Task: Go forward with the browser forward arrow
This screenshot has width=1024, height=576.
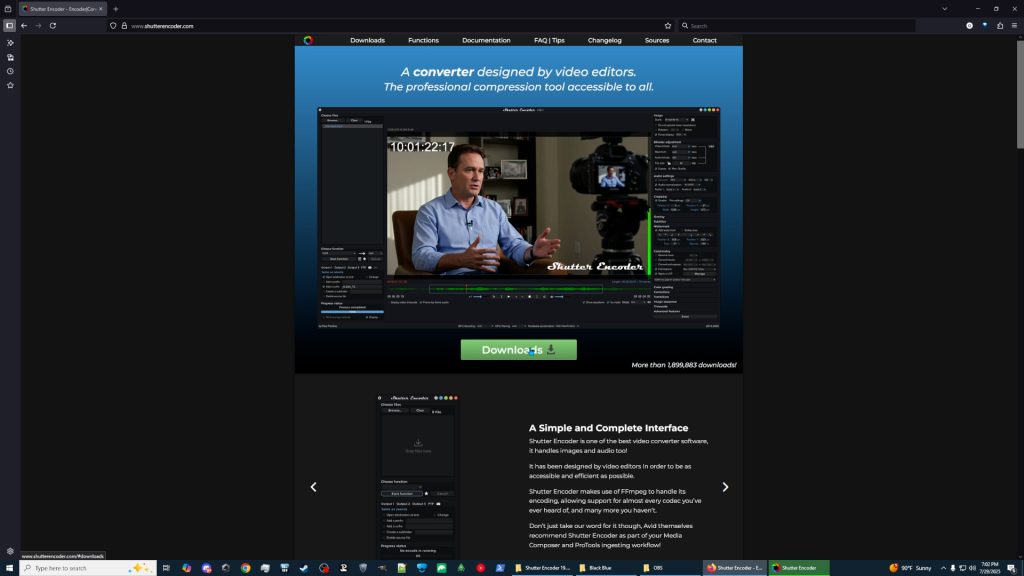Action: click(x=39, y=26)
